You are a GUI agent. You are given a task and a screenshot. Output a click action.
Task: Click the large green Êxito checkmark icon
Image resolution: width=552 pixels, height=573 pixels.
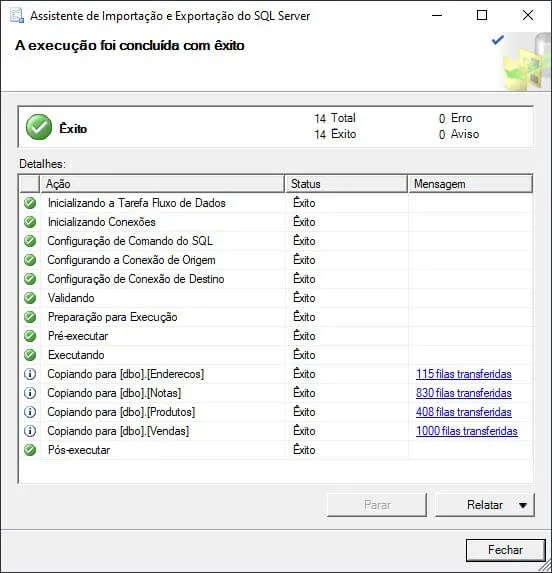click(x=39, y=127)
